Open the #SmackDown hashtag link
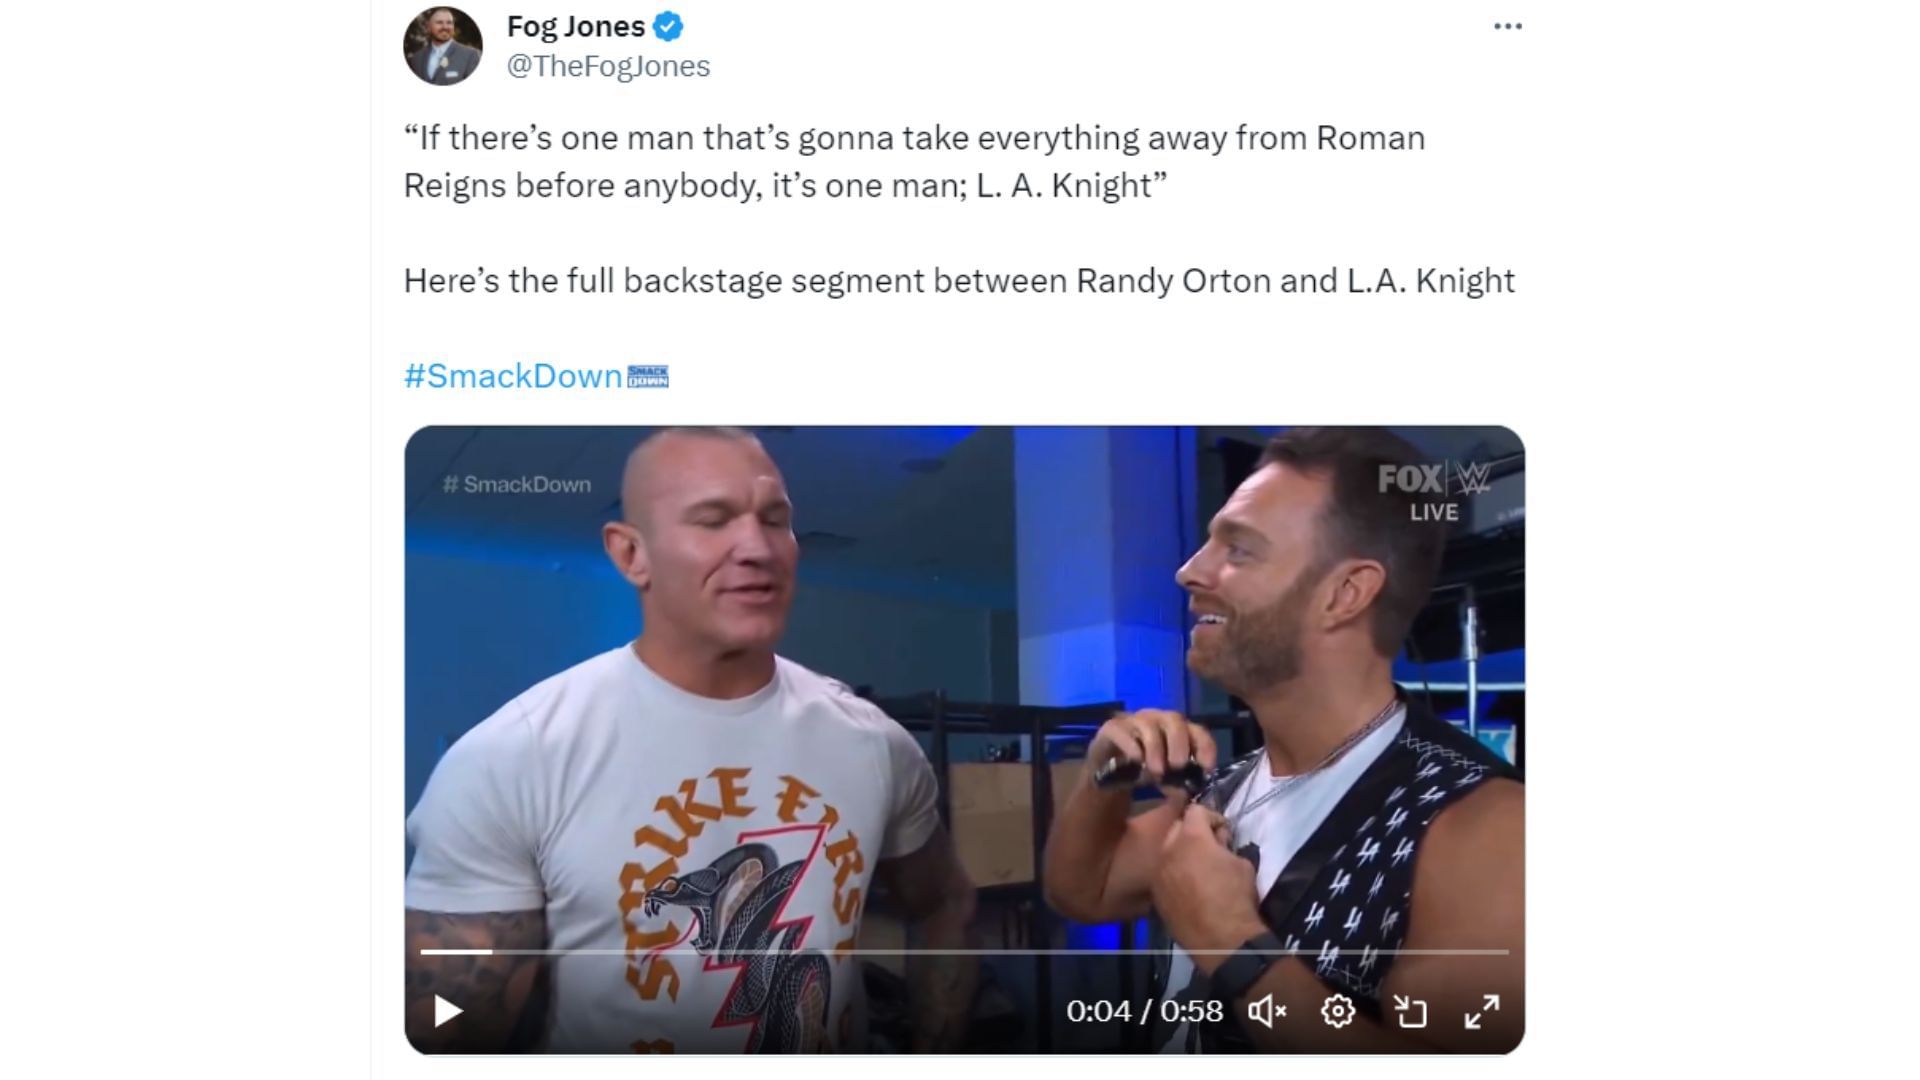 [513, 376]
